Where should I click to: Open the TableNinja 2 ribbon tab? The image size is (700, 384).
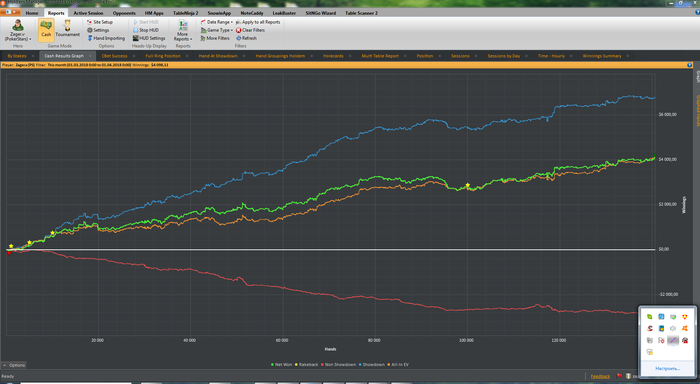pos(186,13)
